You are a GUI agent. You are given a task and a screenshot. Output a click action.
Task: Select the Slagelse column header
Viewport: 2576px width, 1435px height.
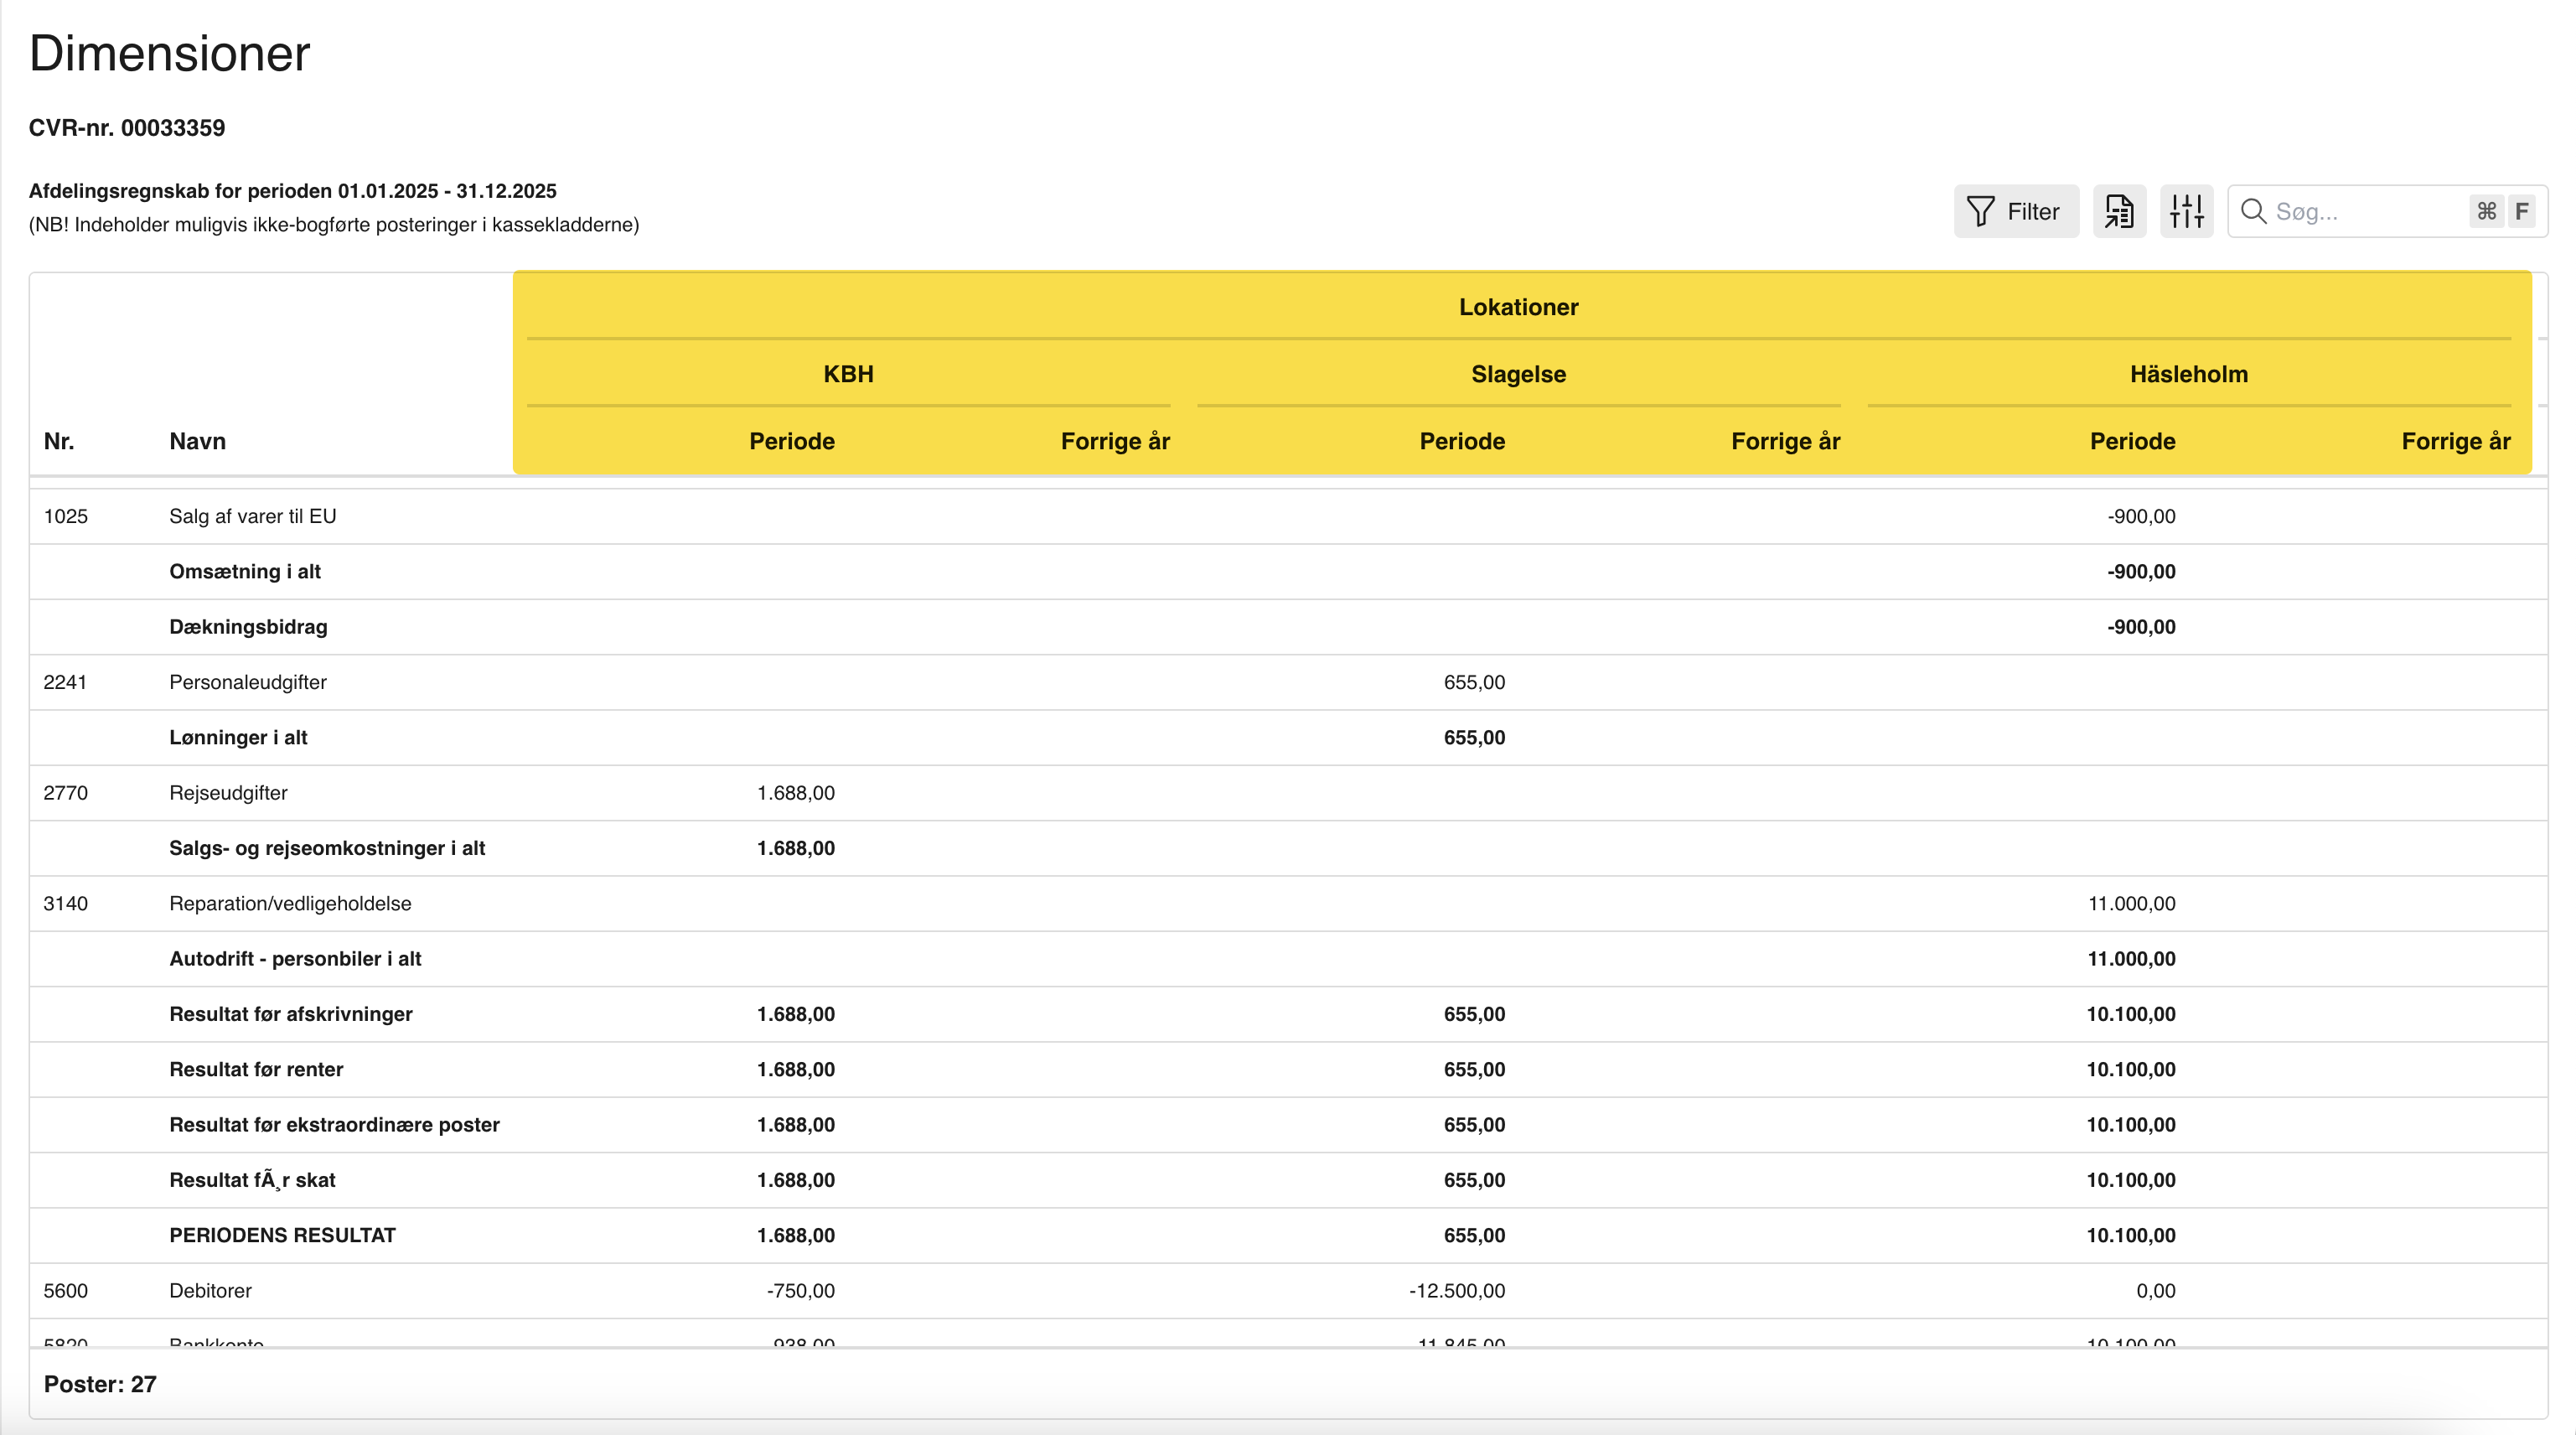pos(1517,374)
